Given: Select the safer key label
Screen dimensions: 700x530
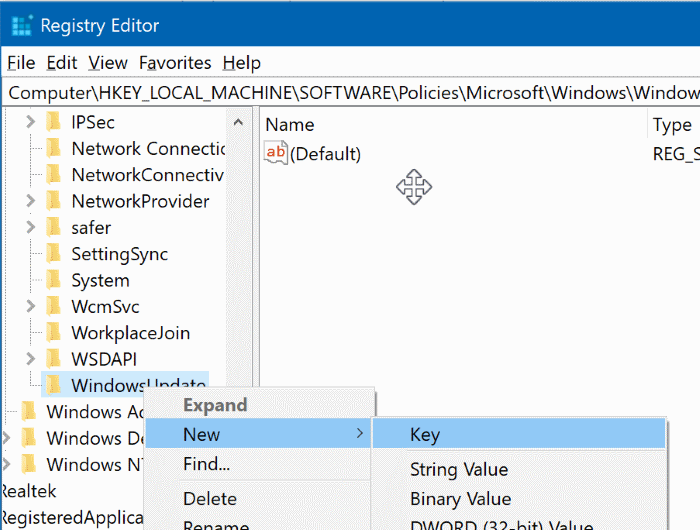Looking at the screenshot, I should [91, 228].
